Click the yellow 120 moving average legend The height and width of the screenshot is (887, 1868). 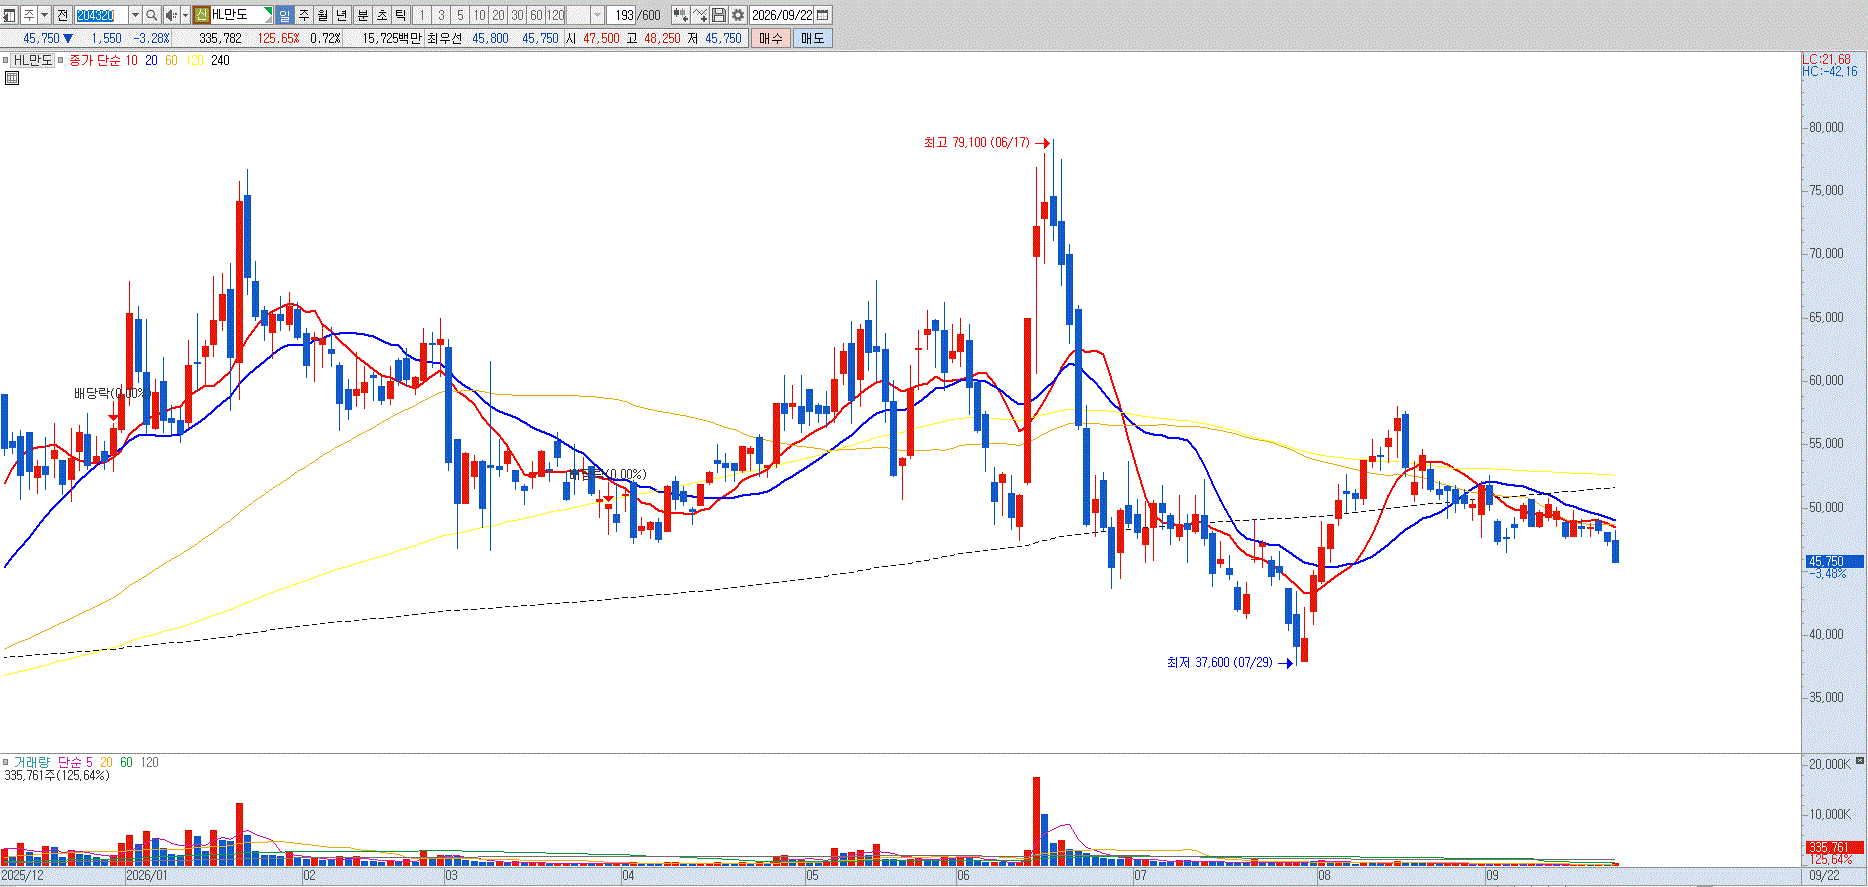click(x=195, y=60)
